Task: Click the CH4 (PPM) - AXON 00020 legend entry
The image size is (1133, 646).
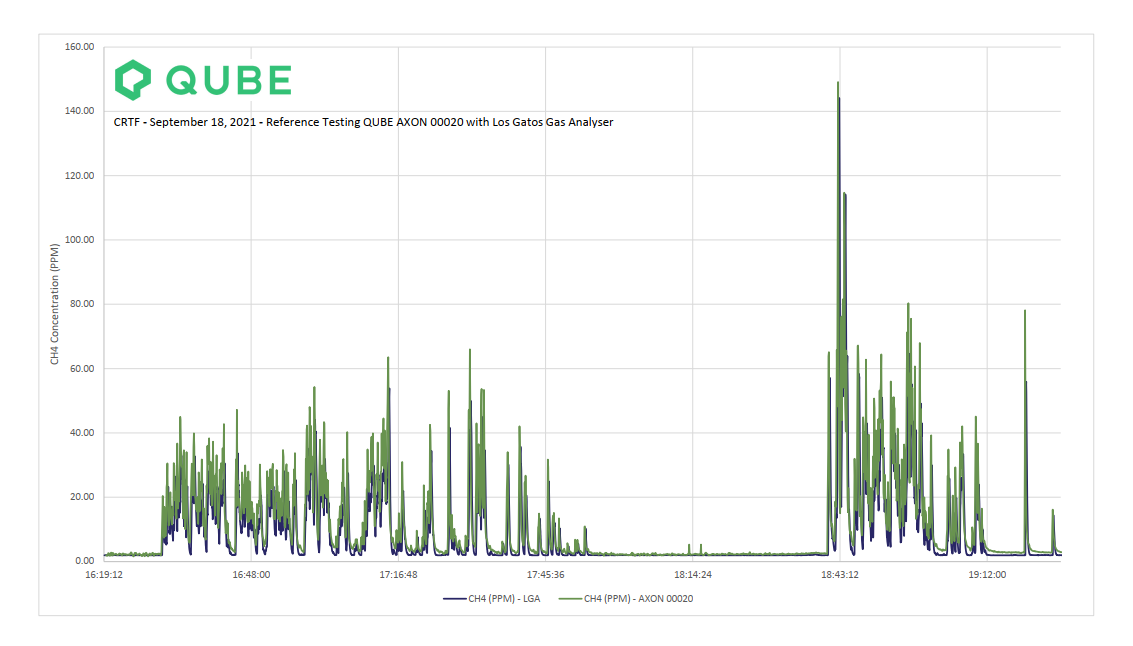Action: click(x=638, y=599)
